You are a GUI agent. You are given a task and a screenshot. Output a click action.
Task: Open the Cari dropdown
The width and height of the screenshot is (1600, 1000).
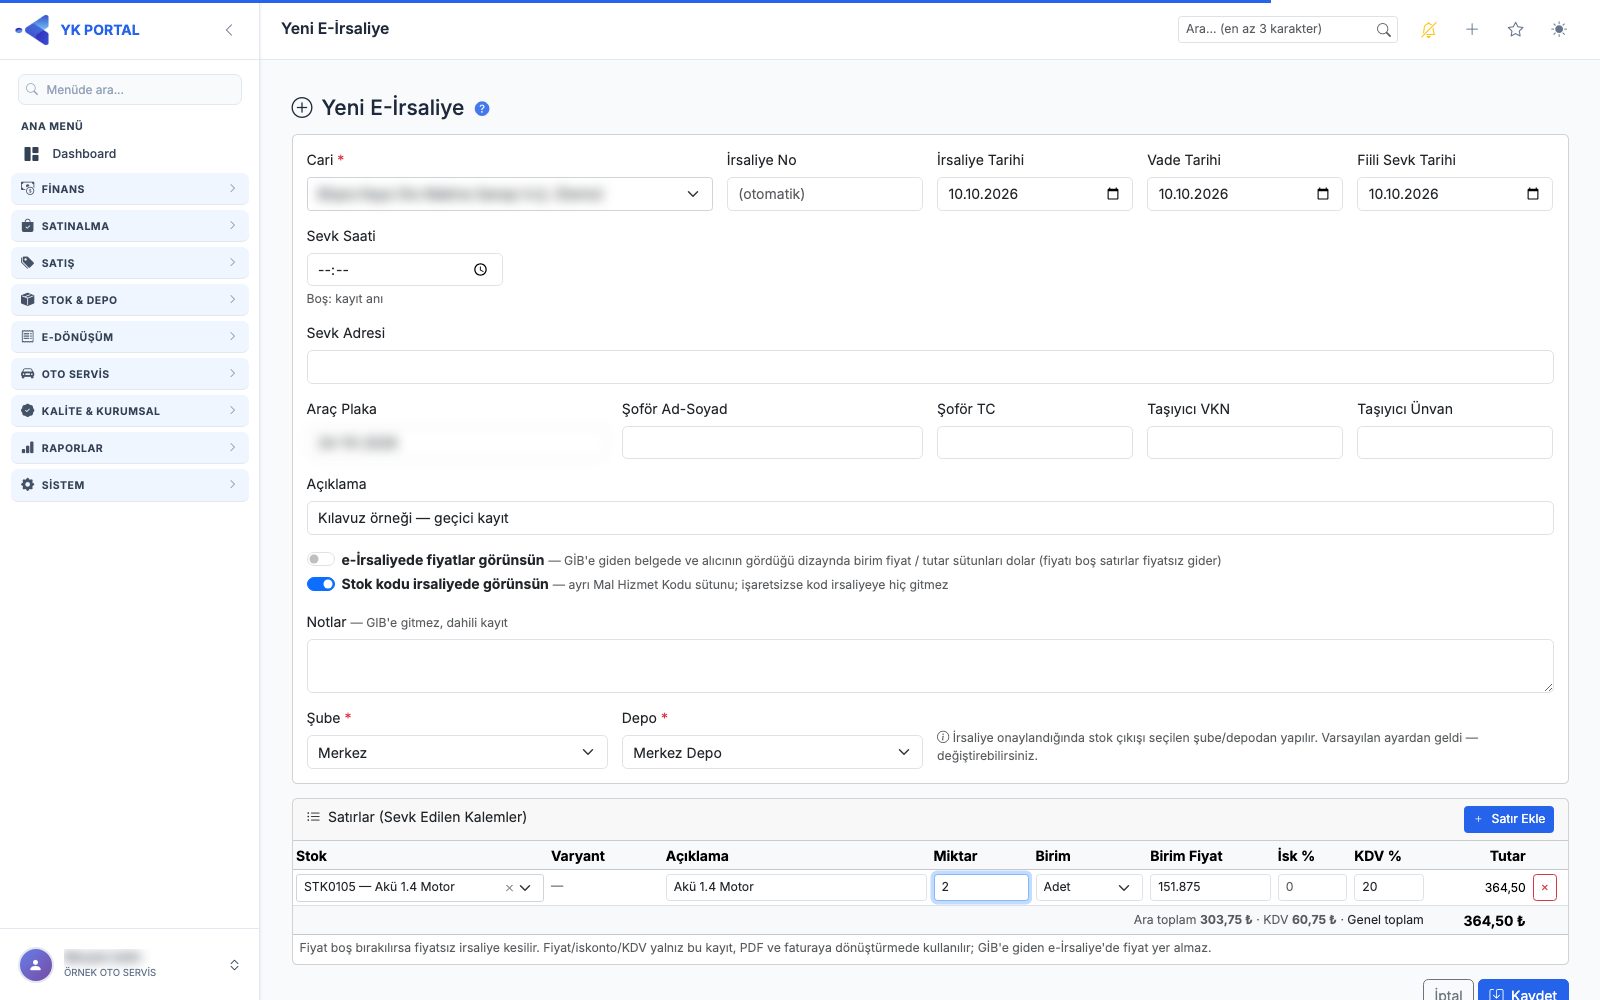509,194
